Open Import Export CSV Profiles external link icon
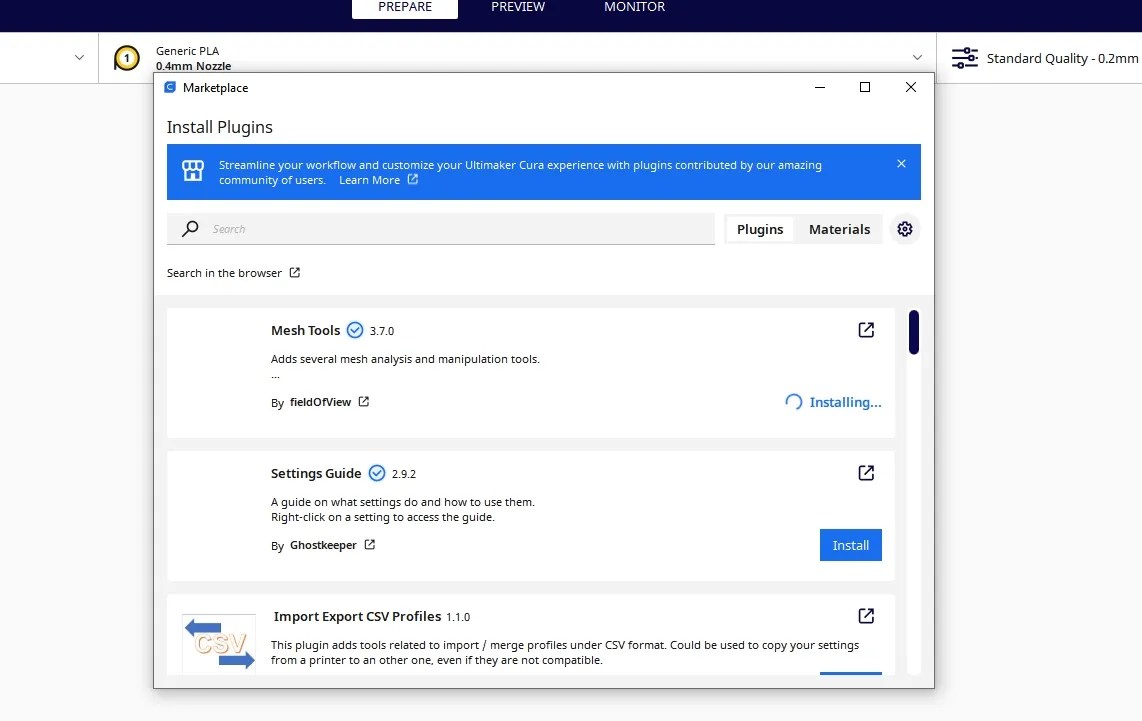This screenshot has height=721, width=1142. (866, 615)
